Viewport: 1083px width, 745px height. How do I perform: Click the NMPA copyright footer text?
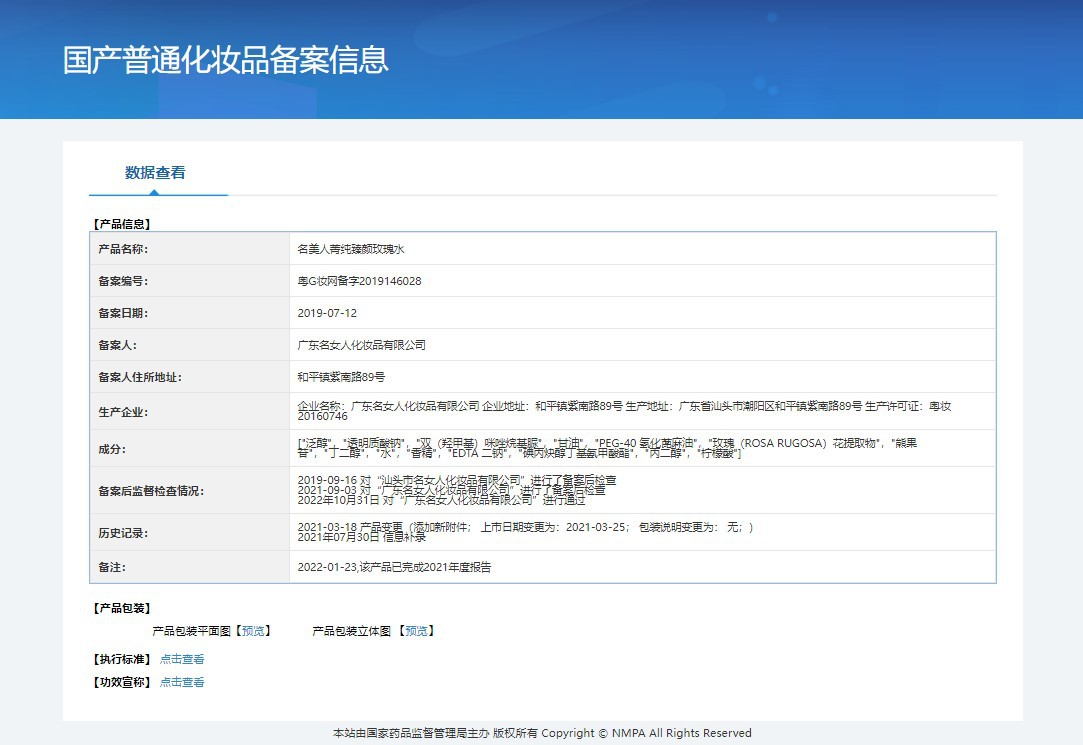[542, 733]
